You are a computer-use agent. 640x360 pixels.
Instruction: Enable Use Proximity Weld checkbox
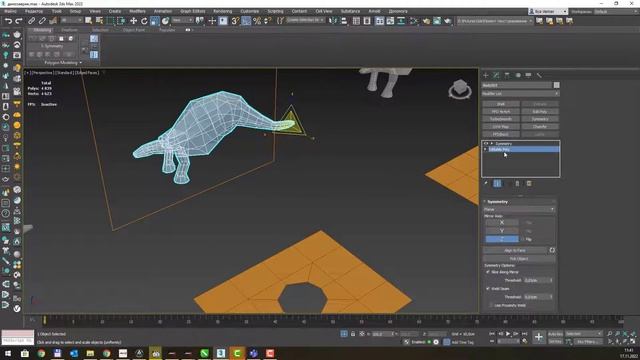tap(491, 305)
